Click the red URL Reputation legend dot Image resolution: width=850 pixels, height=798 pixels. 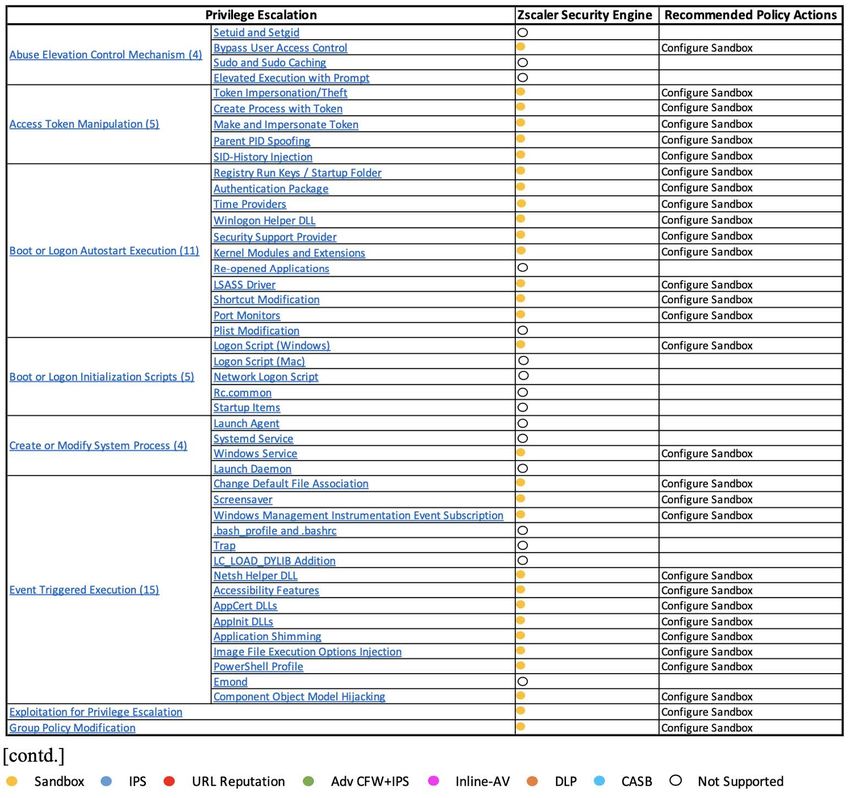pos(169,781)
